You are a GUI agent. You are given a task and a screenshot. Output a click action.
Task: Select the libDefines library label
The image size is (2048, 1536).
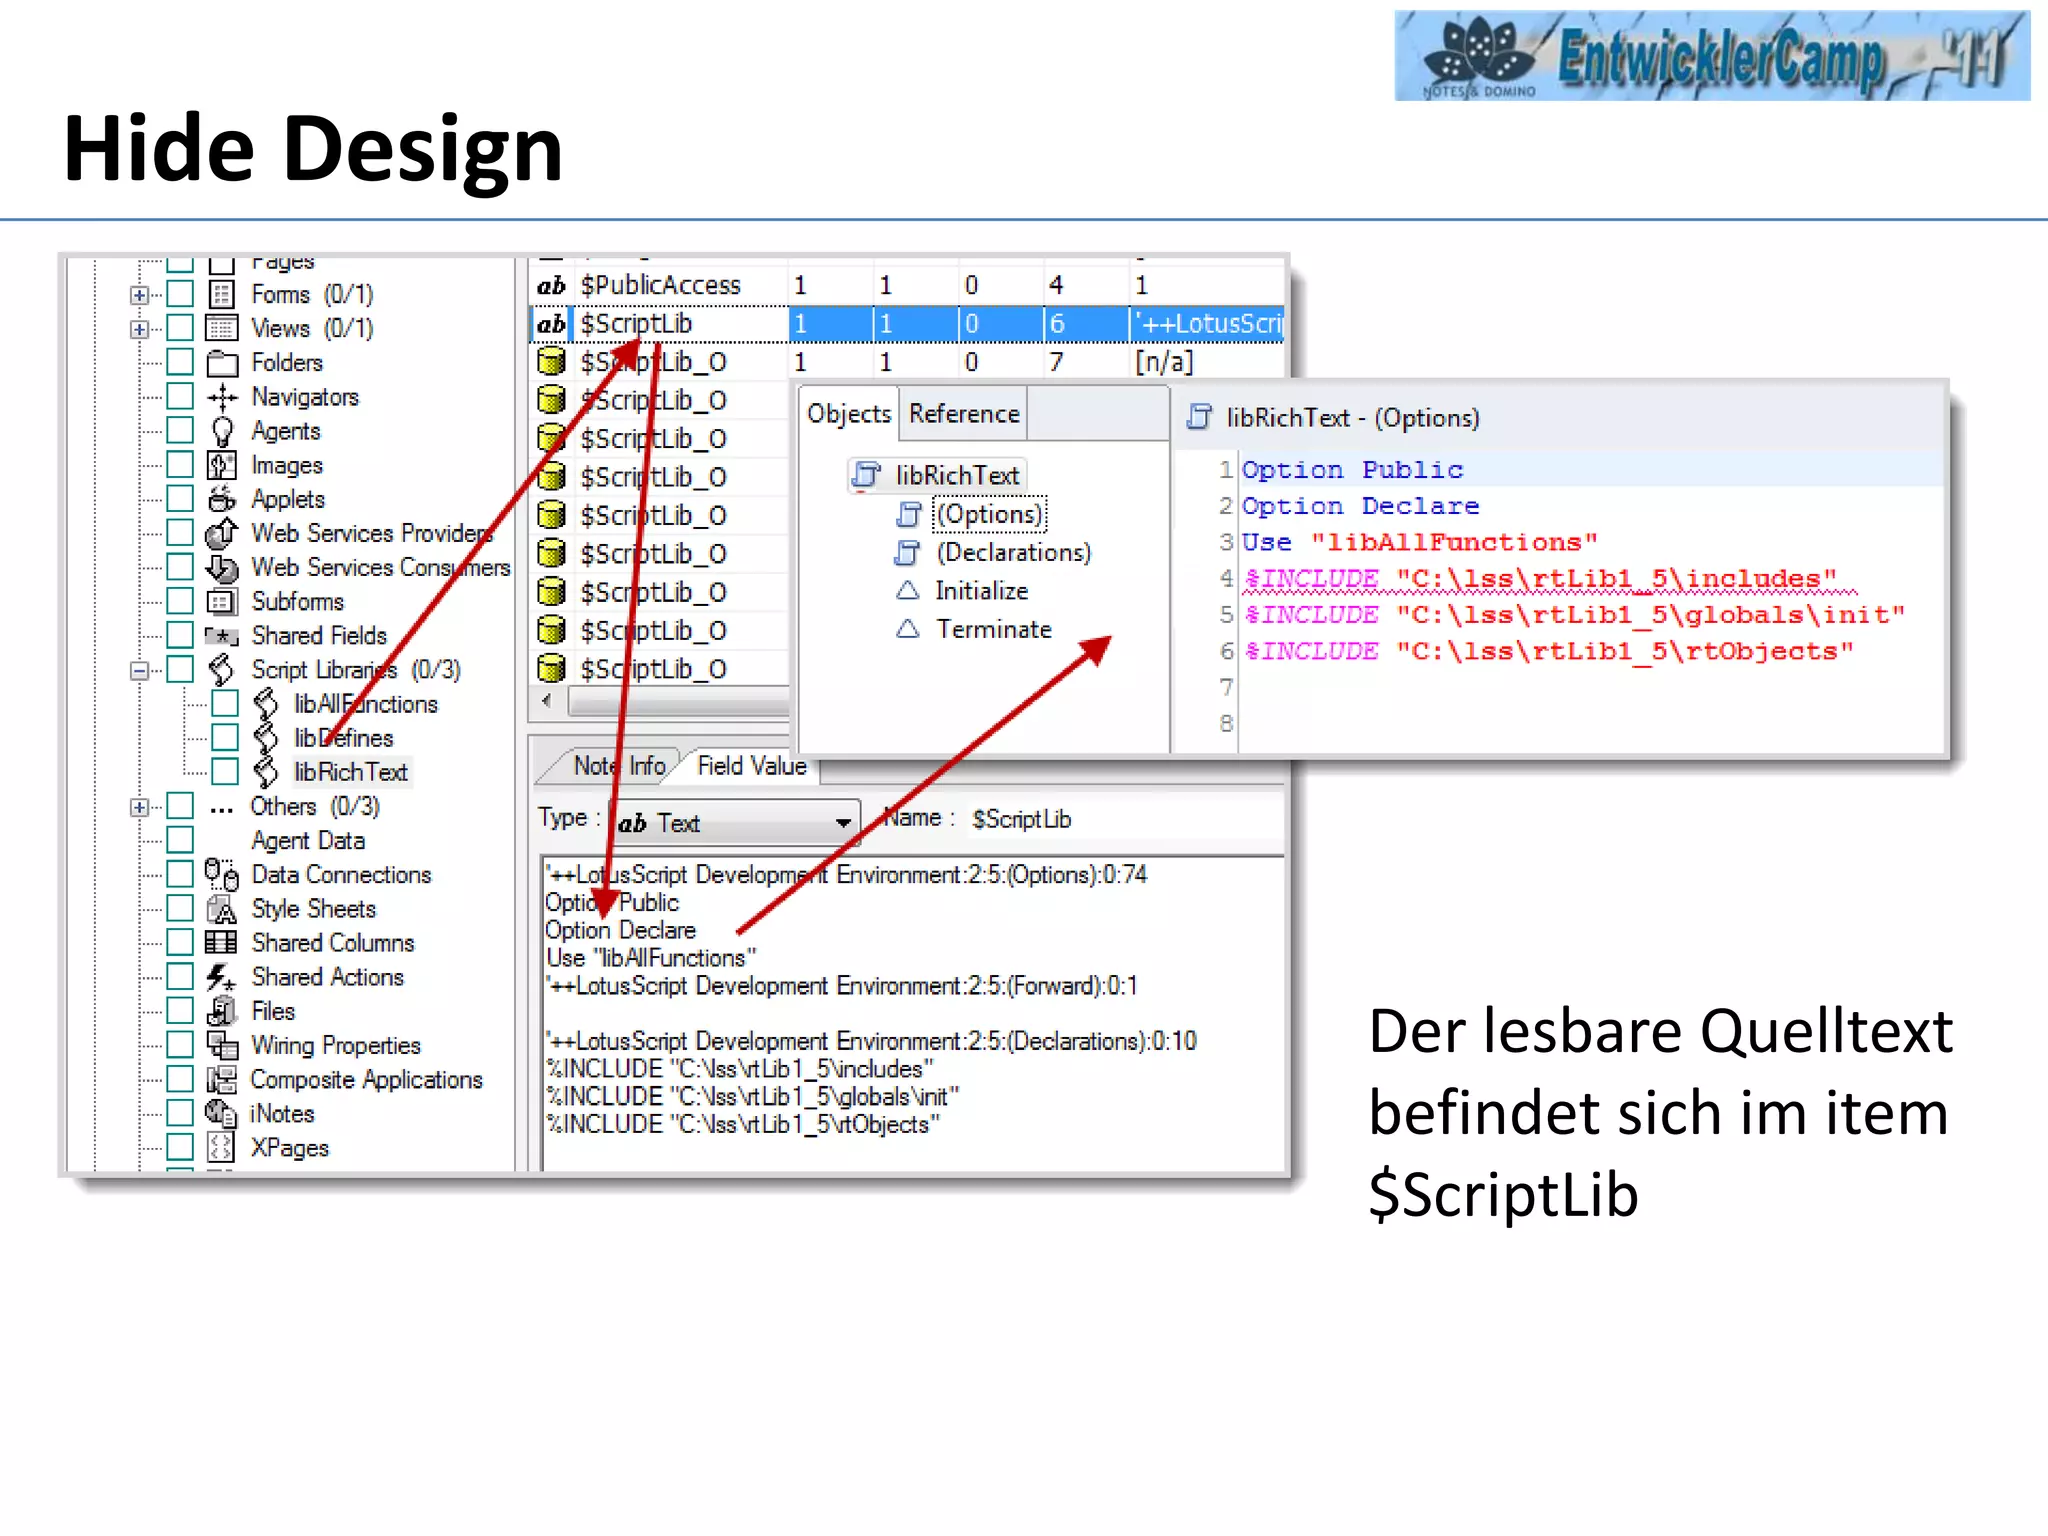[343, 738]
